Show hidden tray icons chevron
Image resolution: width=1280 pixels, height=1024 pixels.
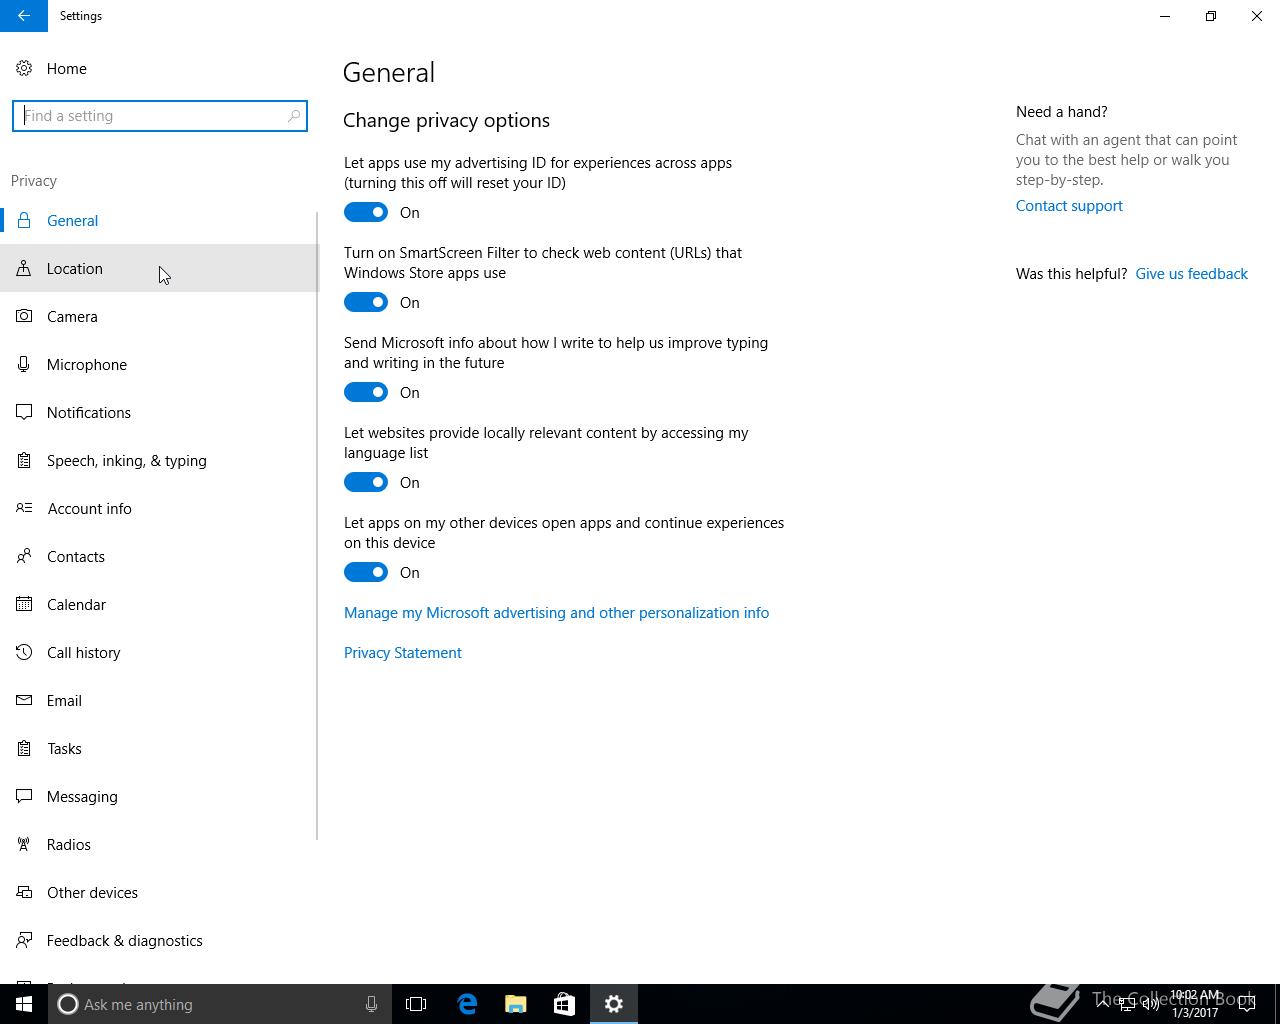1102,1004
